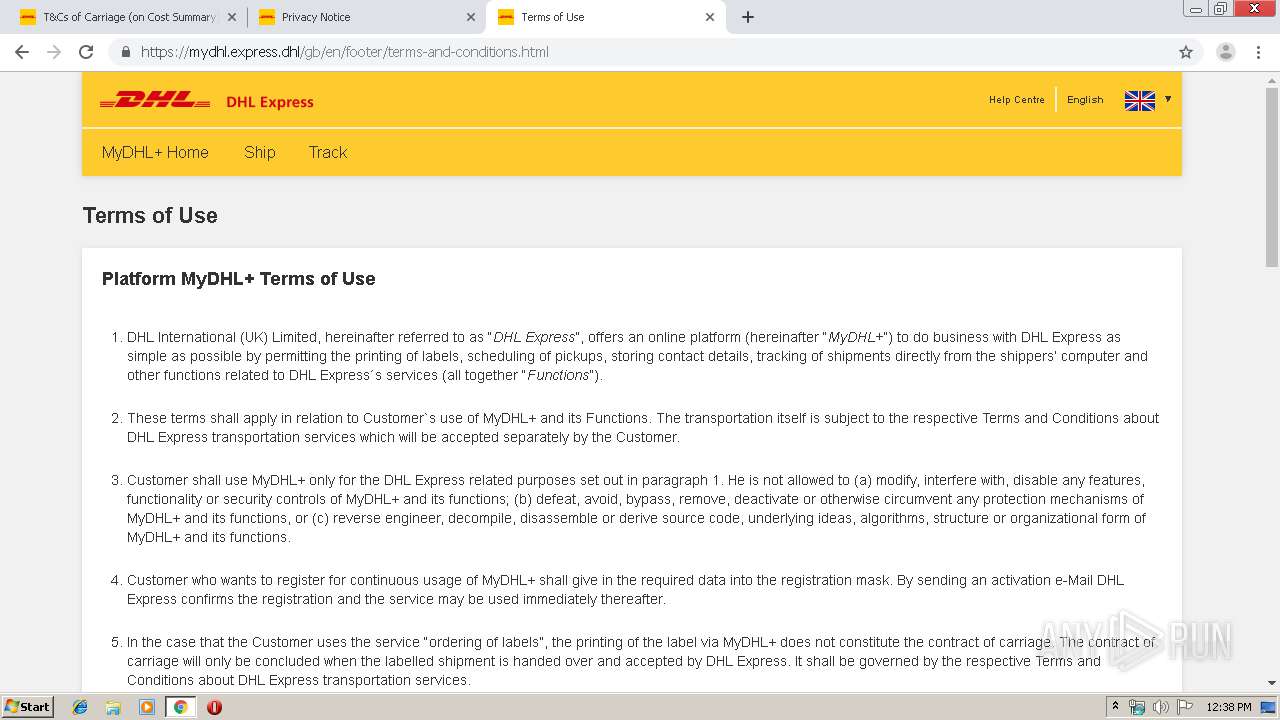Open the Track menu item
The height and width of the screenshot is (720, 1280).
[x=328, y=152]
